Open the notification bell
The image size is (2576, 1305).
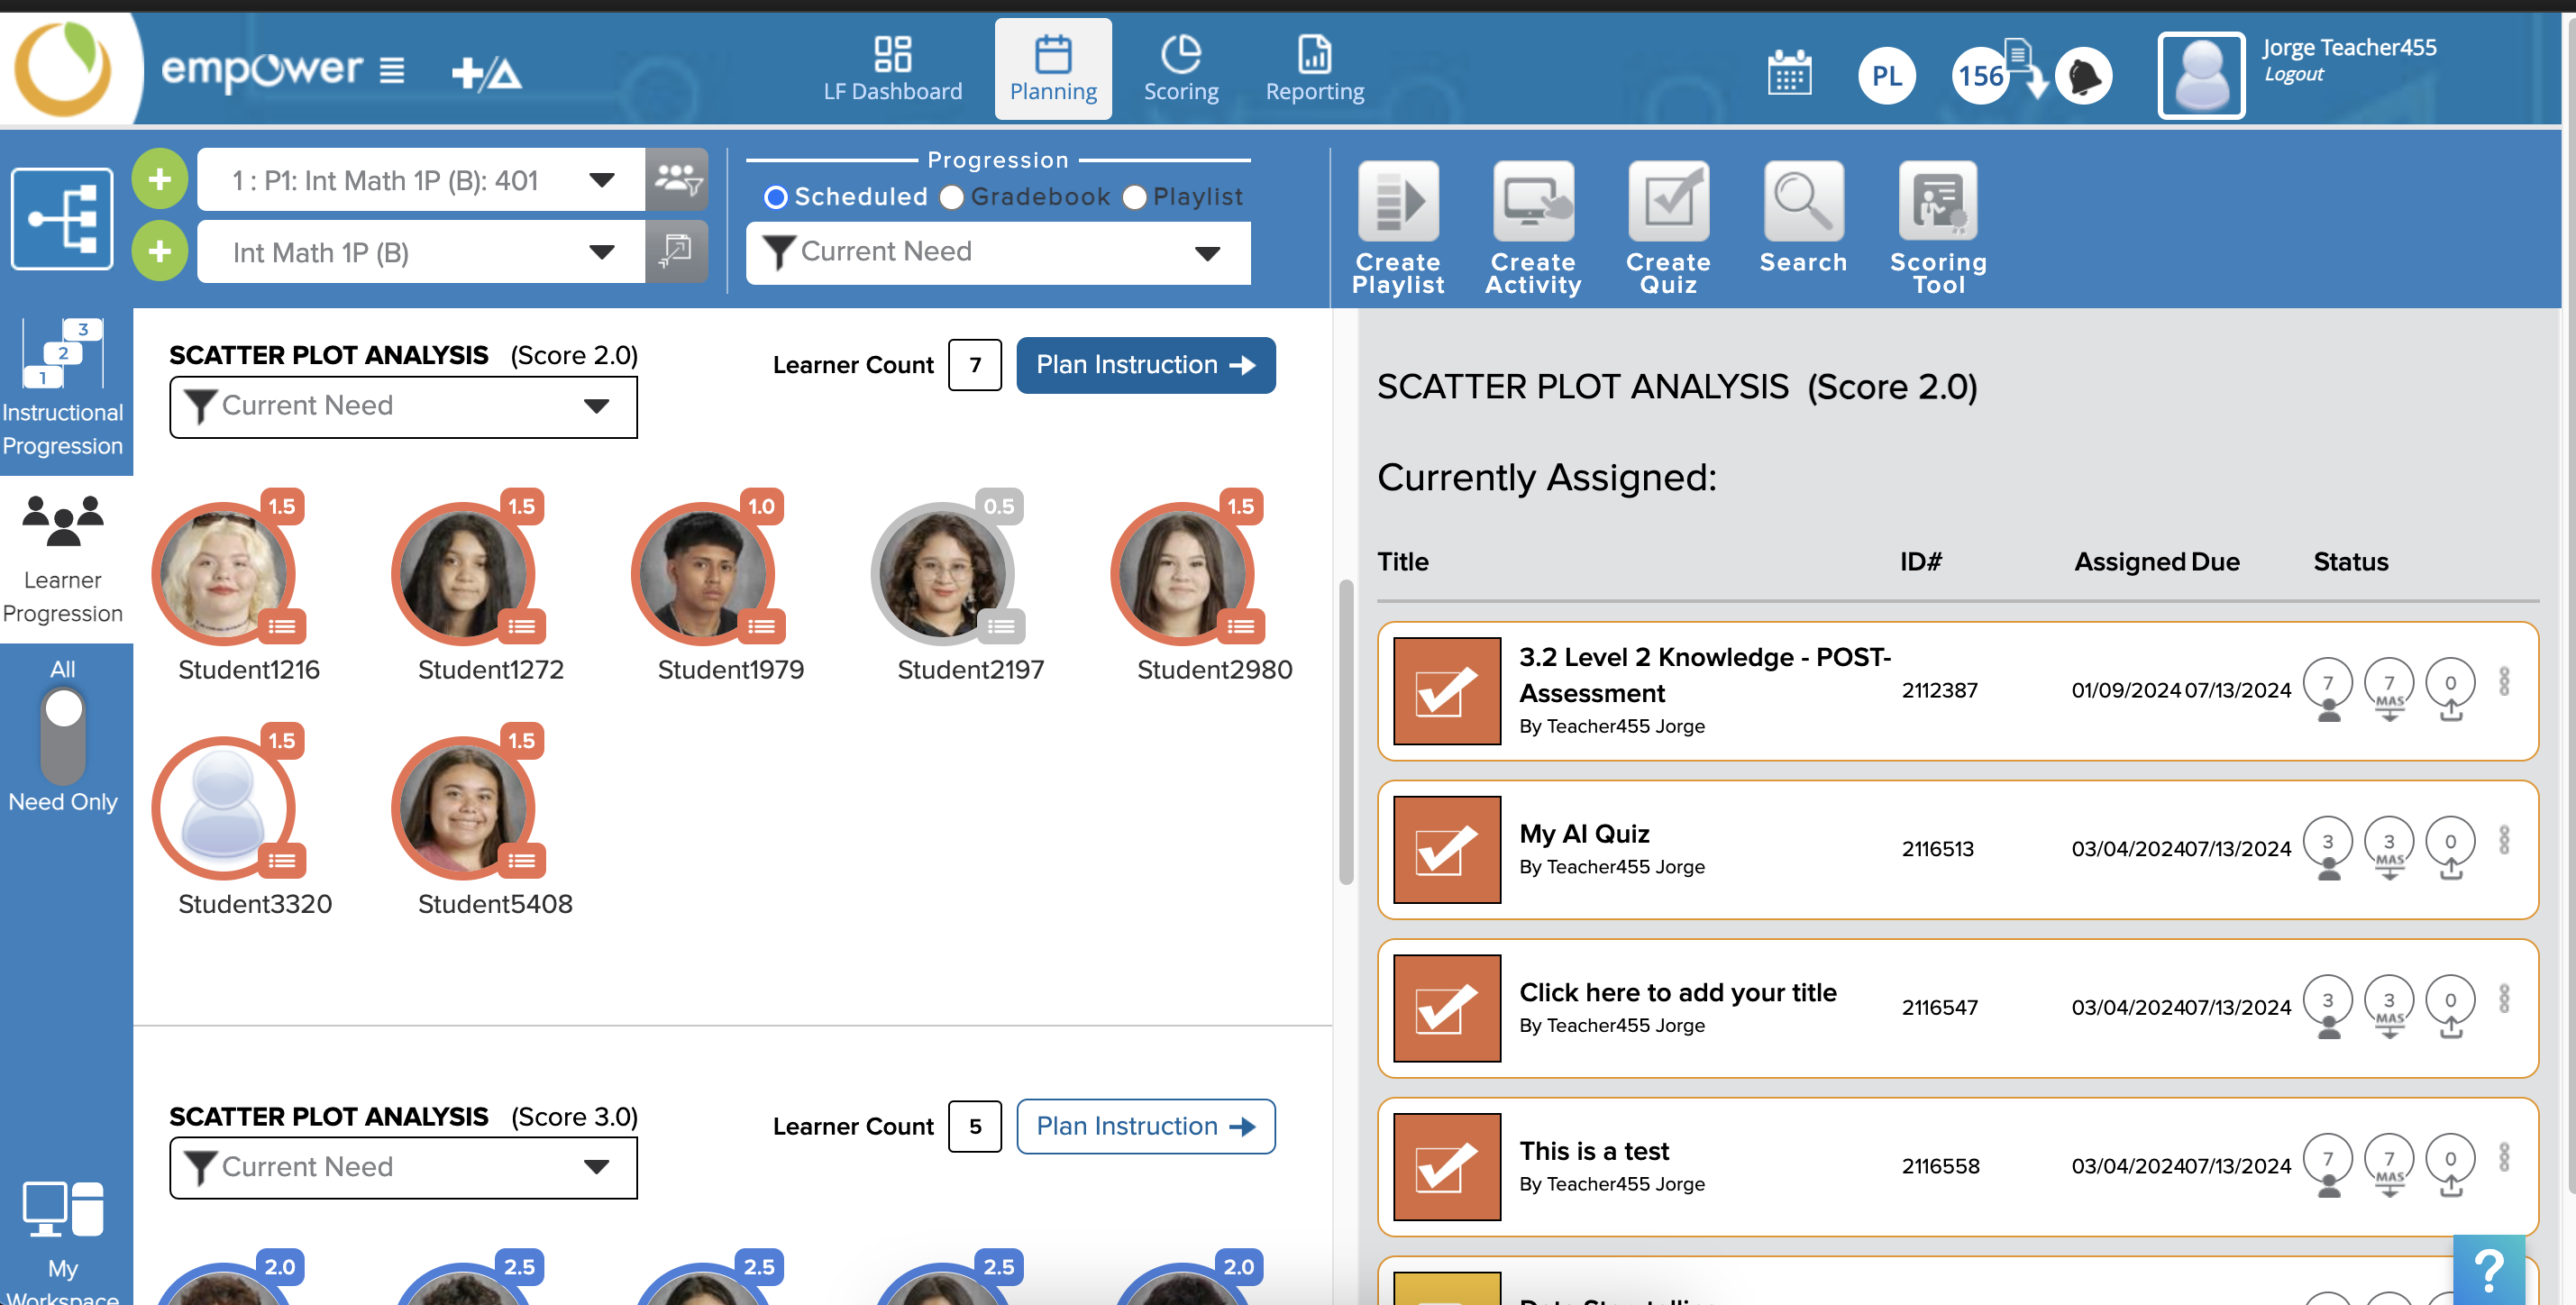2083,76
